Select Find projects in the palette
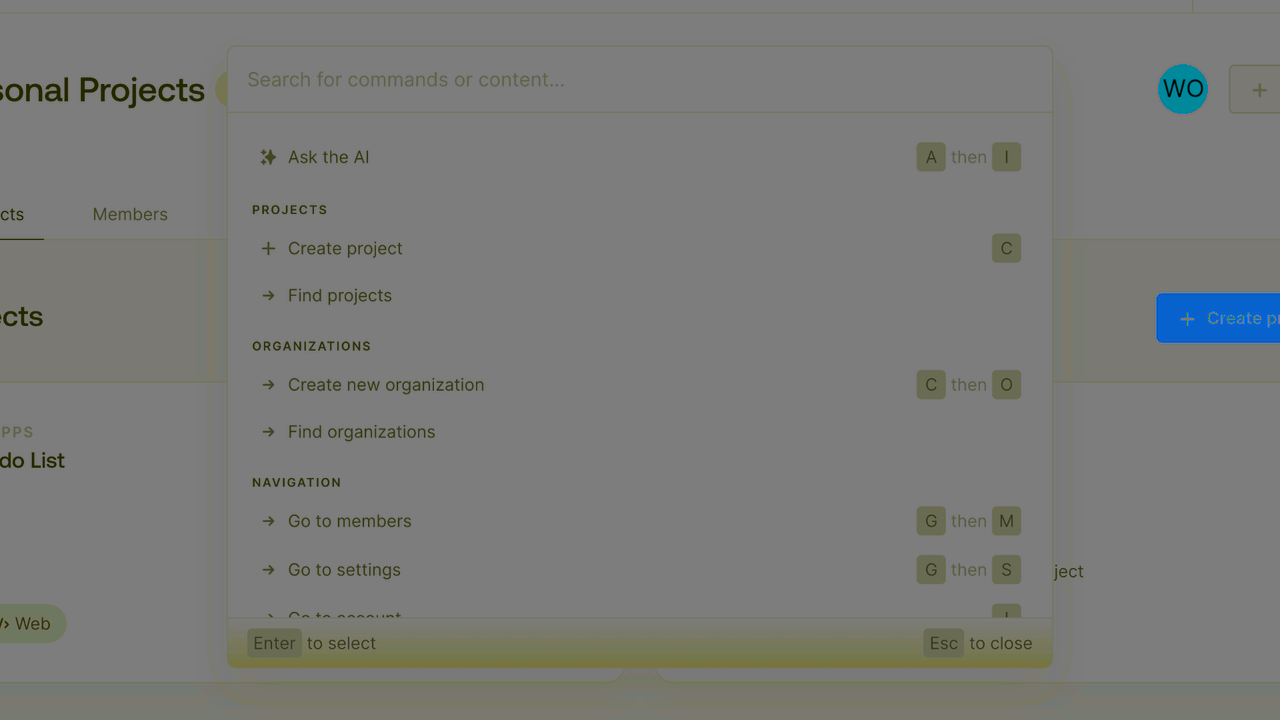 click(340, 296)
